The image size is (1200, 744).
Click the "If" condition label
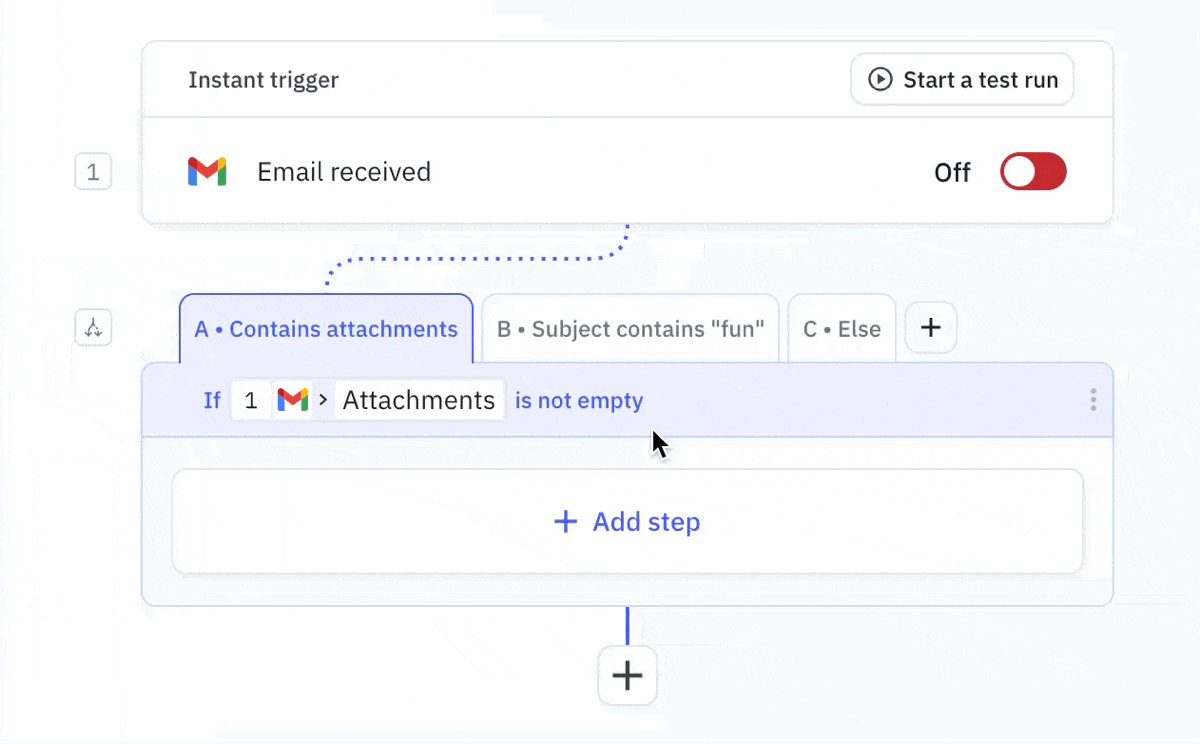click(x=211, y=399)
